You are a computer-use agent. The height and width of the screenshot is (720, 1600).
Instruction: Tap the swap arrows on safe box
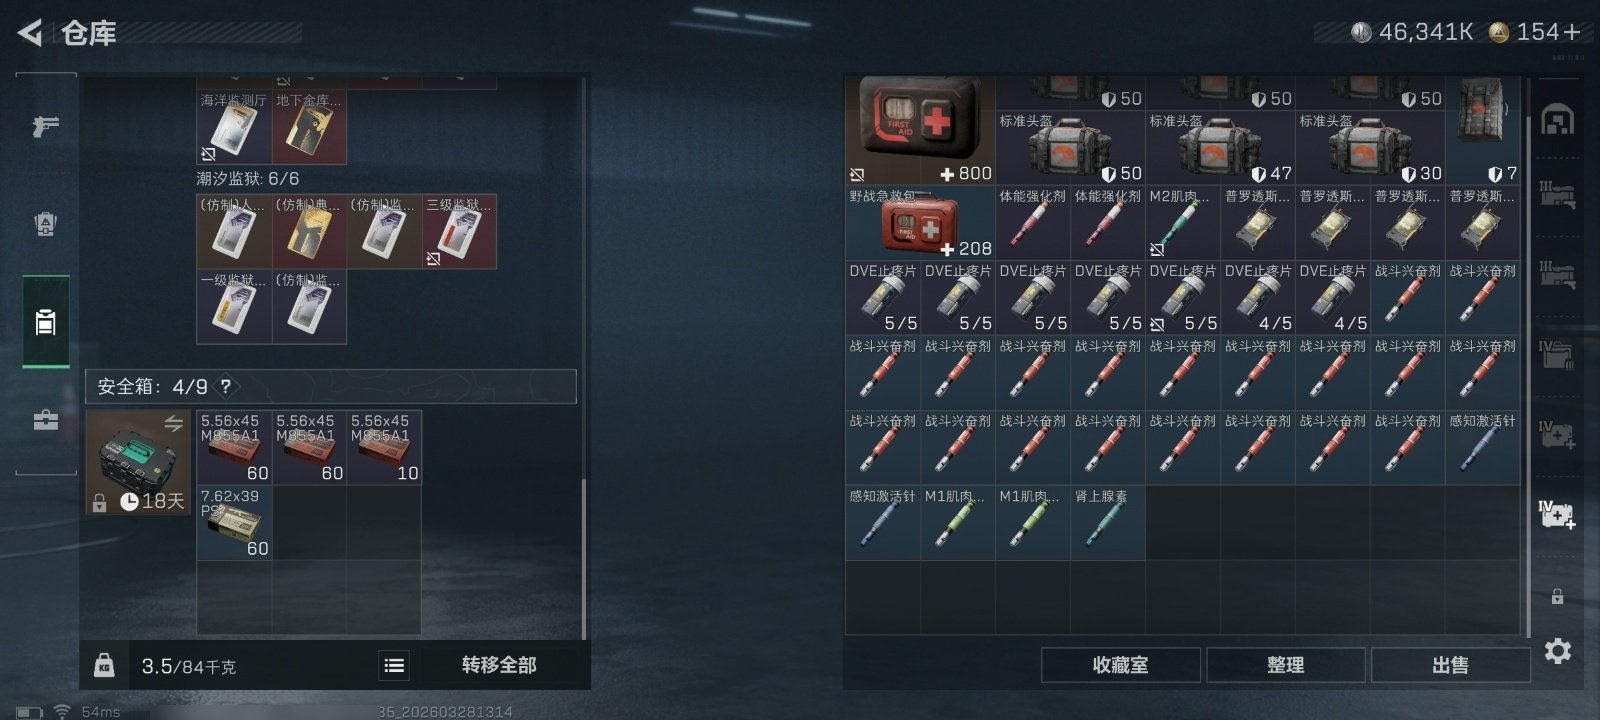pyautogui.click(x=173, y=423)
